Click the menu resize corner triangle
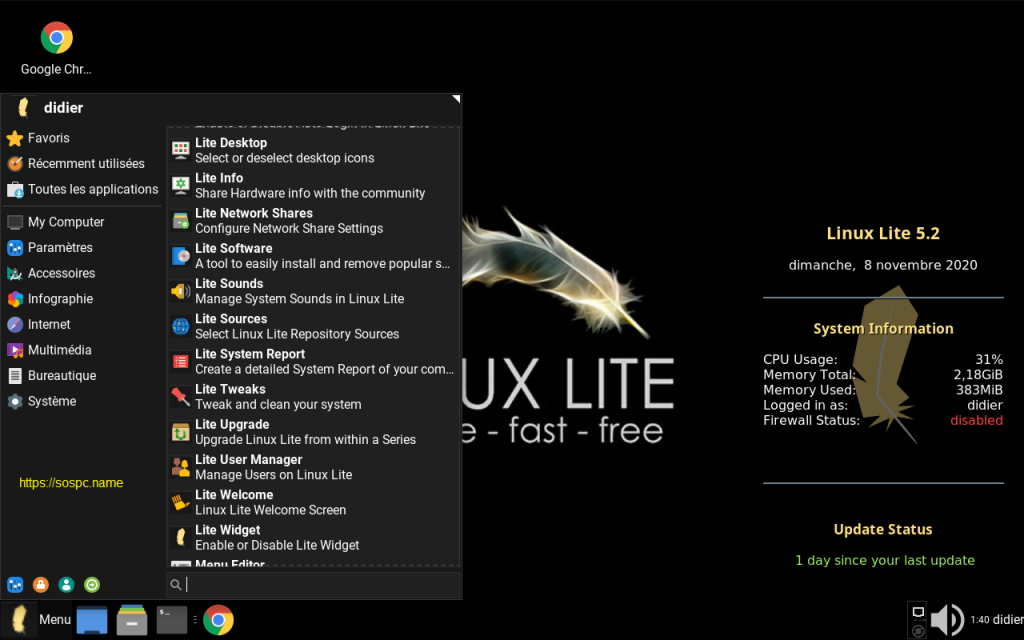The height and width of the screenshot is (640, 1024). click(x=456, y=99)
